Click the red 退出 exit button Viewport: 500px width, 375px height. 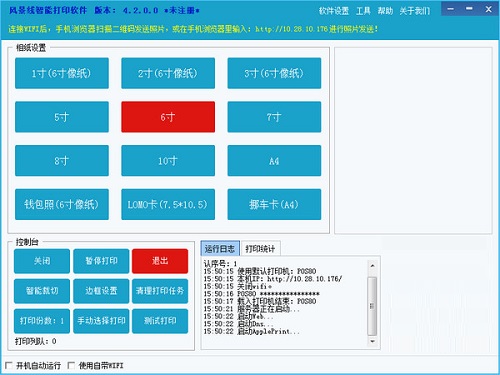tap(160, 261)
